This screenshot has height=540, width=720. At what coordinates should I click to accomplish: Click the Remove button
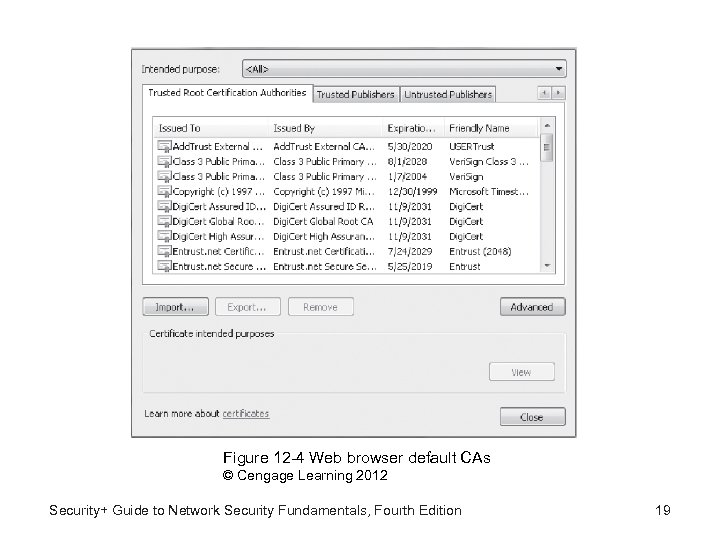click(321, 307)
